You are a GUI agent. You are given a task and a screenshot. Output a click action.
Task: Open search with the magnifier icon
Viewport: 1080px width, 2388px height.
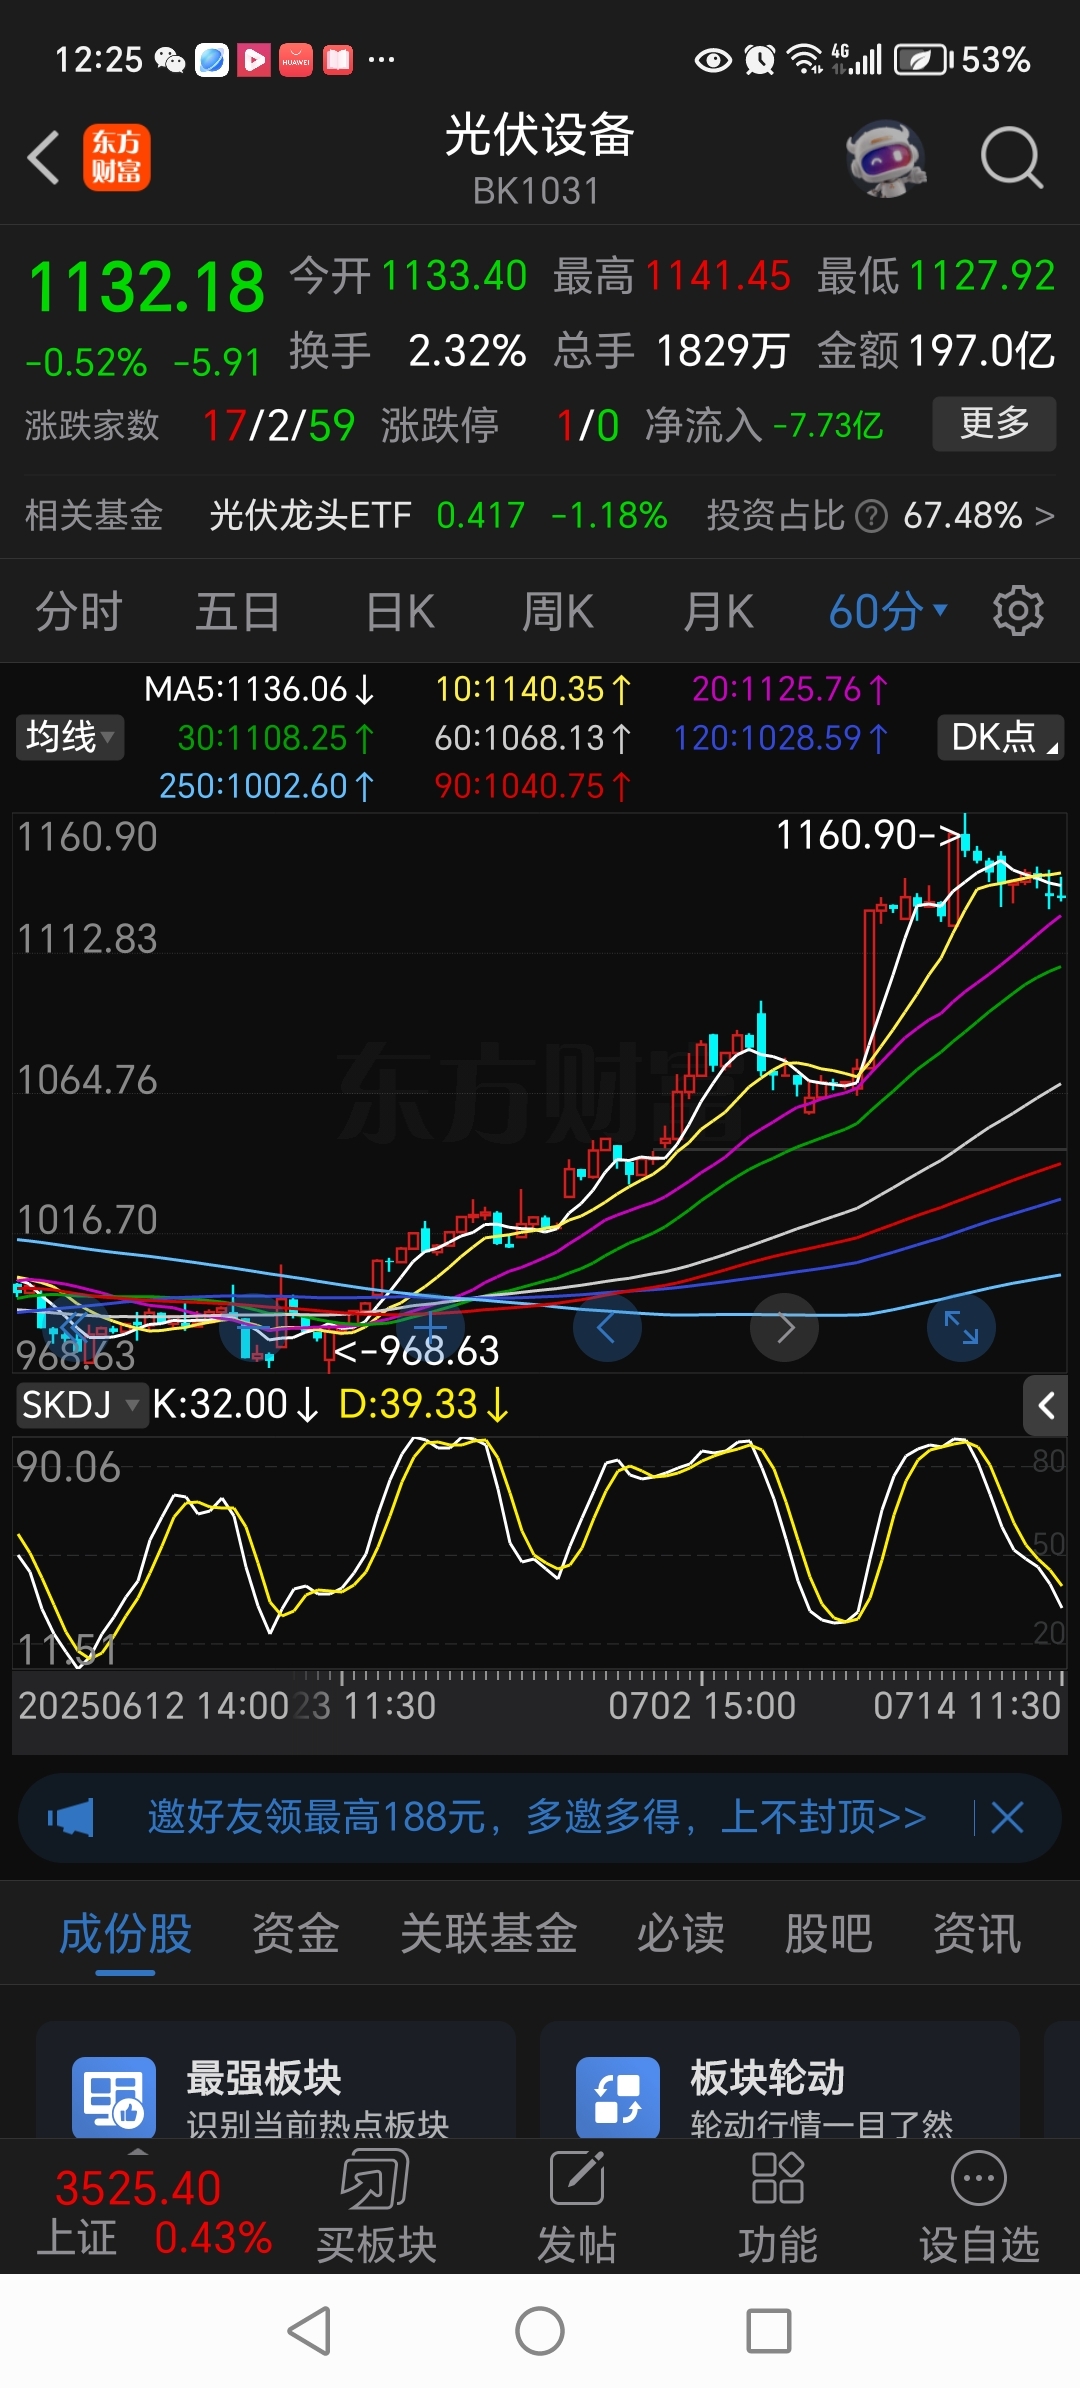click(x=1011, y=158)
